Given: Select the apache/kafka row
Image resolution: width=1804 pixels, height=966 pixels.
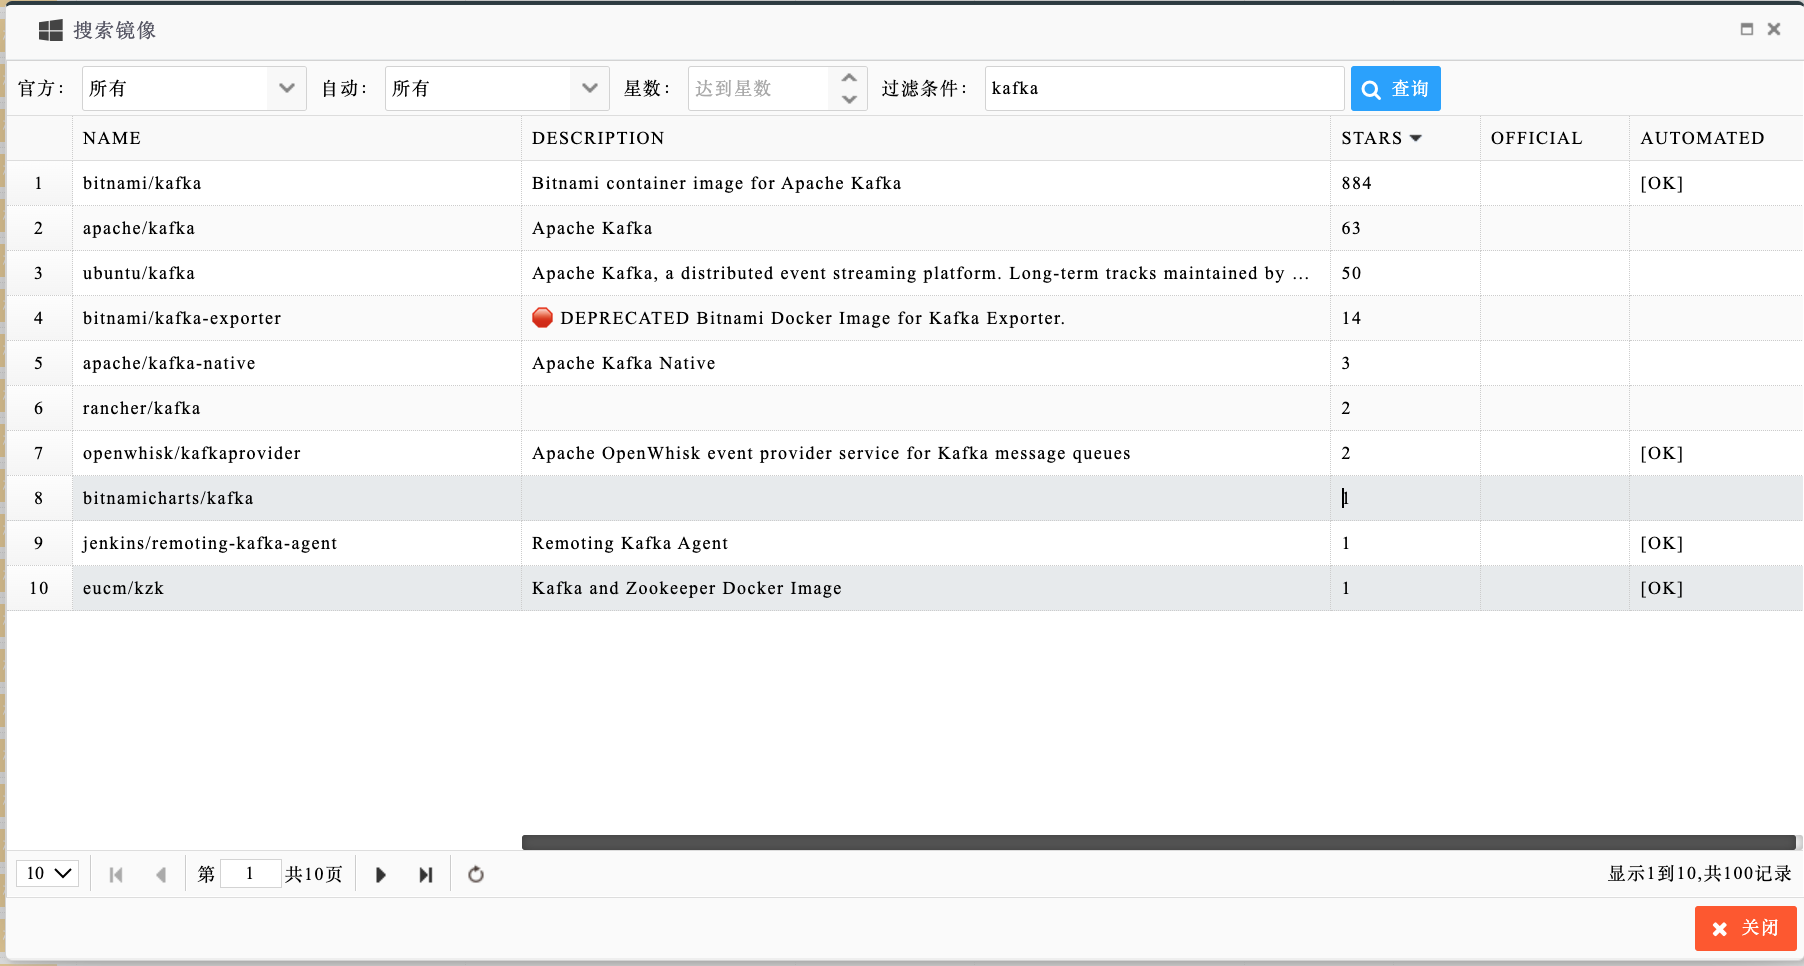Looking at the screenshot, I should pos(904,228).
